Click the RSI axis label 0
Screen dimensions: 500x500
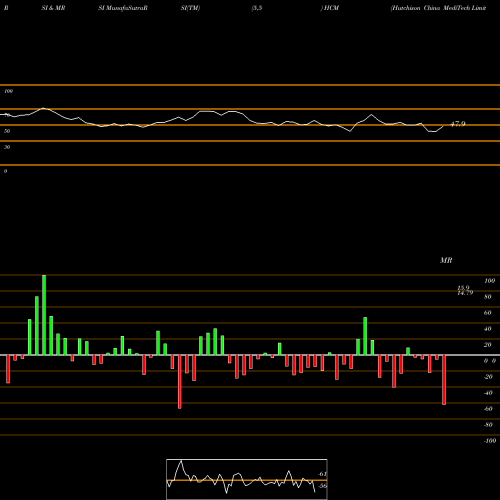(5, 171)
